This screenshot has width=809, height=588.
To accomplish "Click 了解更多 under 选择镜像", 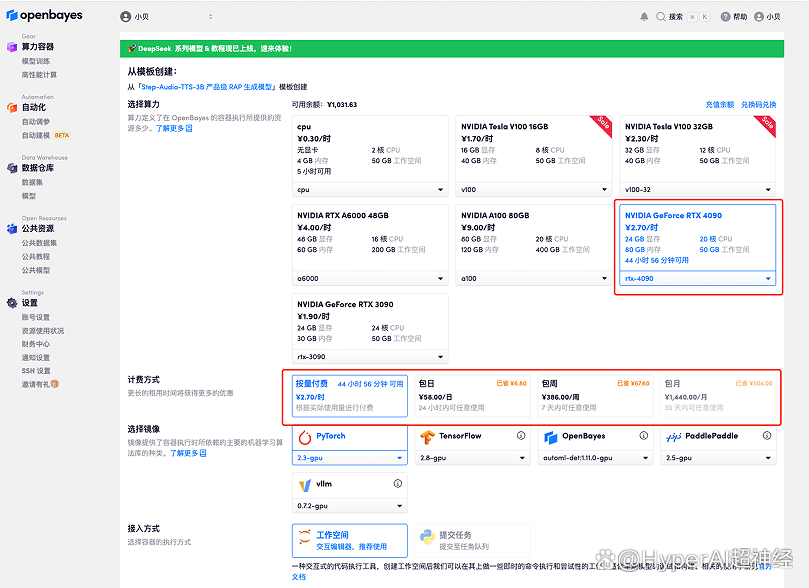I will click(188, 453).
